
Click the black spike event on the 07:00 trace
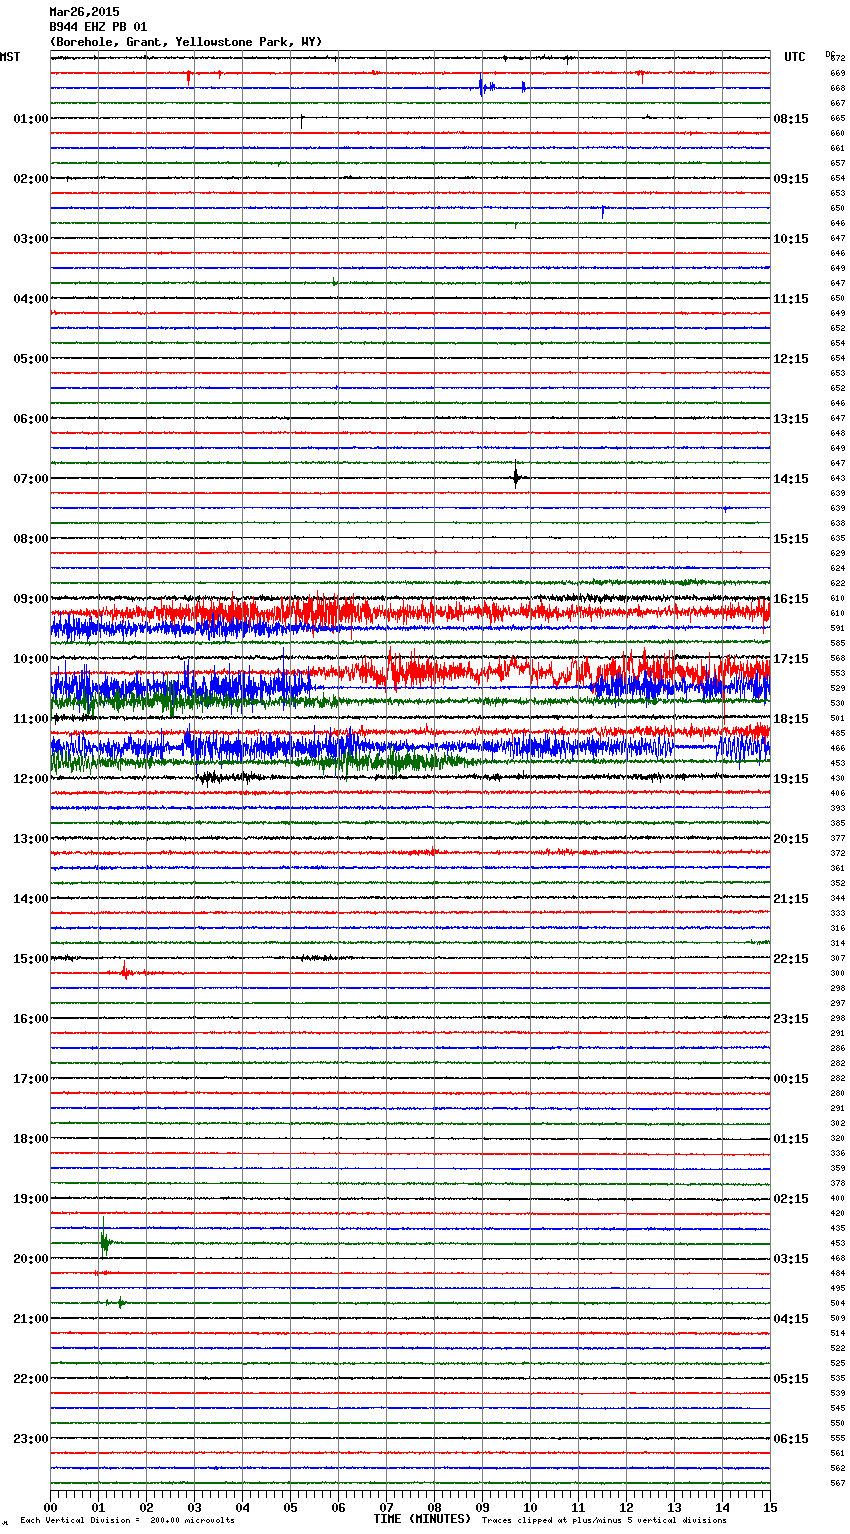point(516,476)
